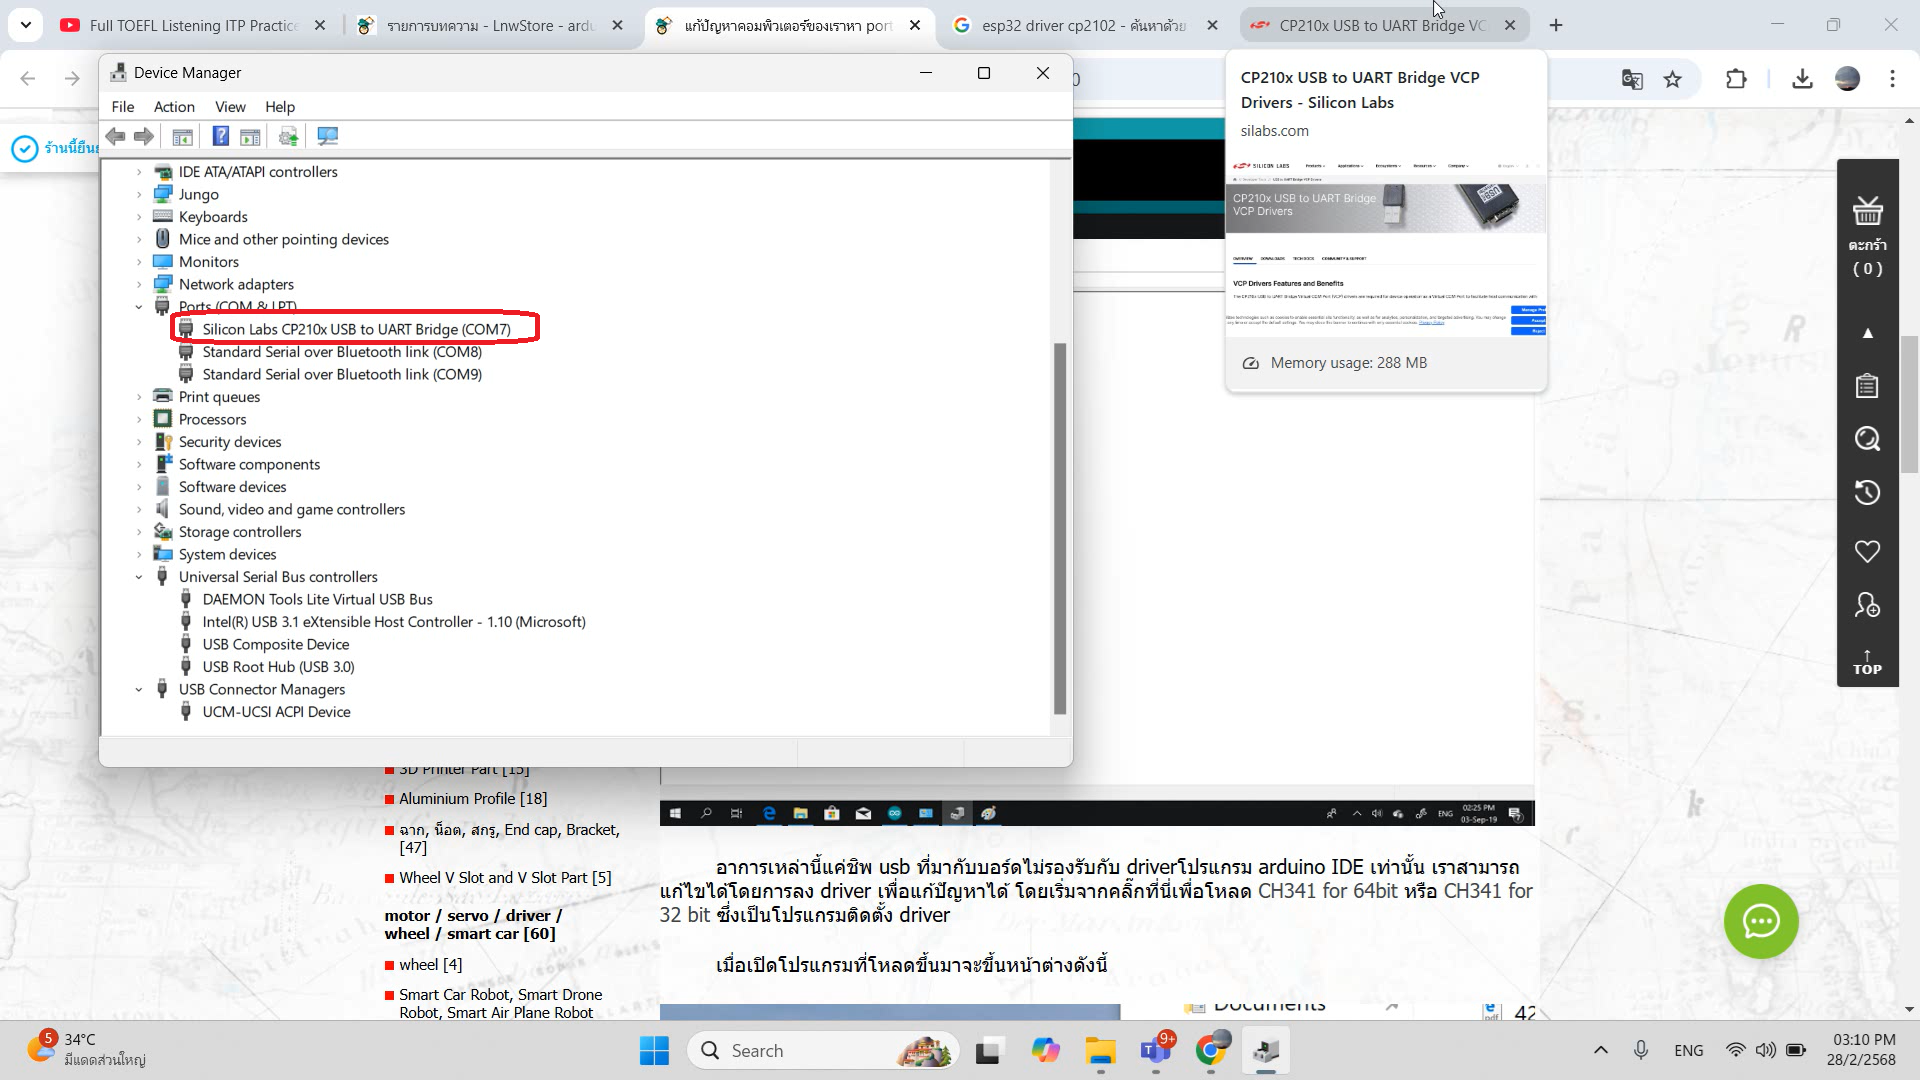
Task: Click the Copilot icon in taskbar
Action: 1045,1050
